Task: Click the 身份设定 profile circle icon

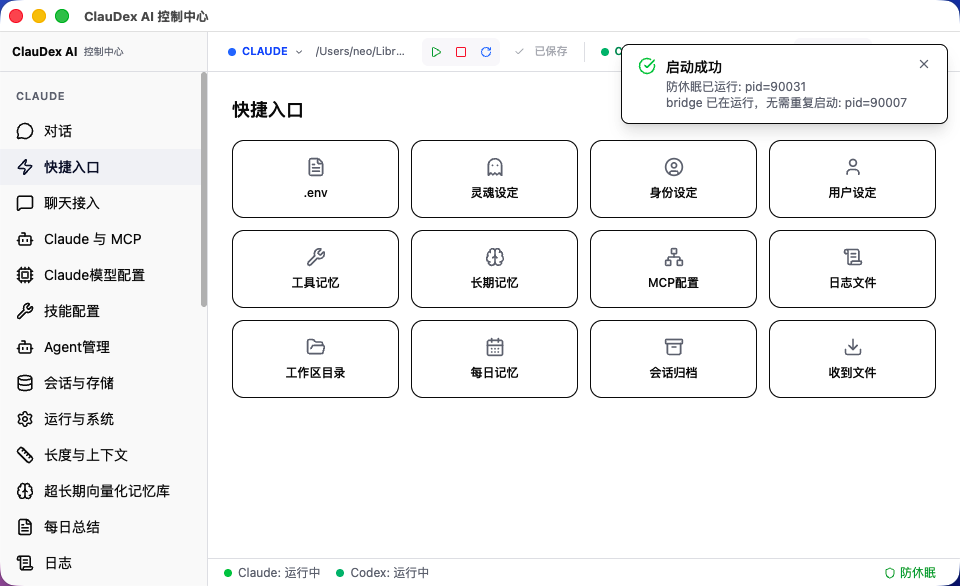Action: (x=673, y=167)
